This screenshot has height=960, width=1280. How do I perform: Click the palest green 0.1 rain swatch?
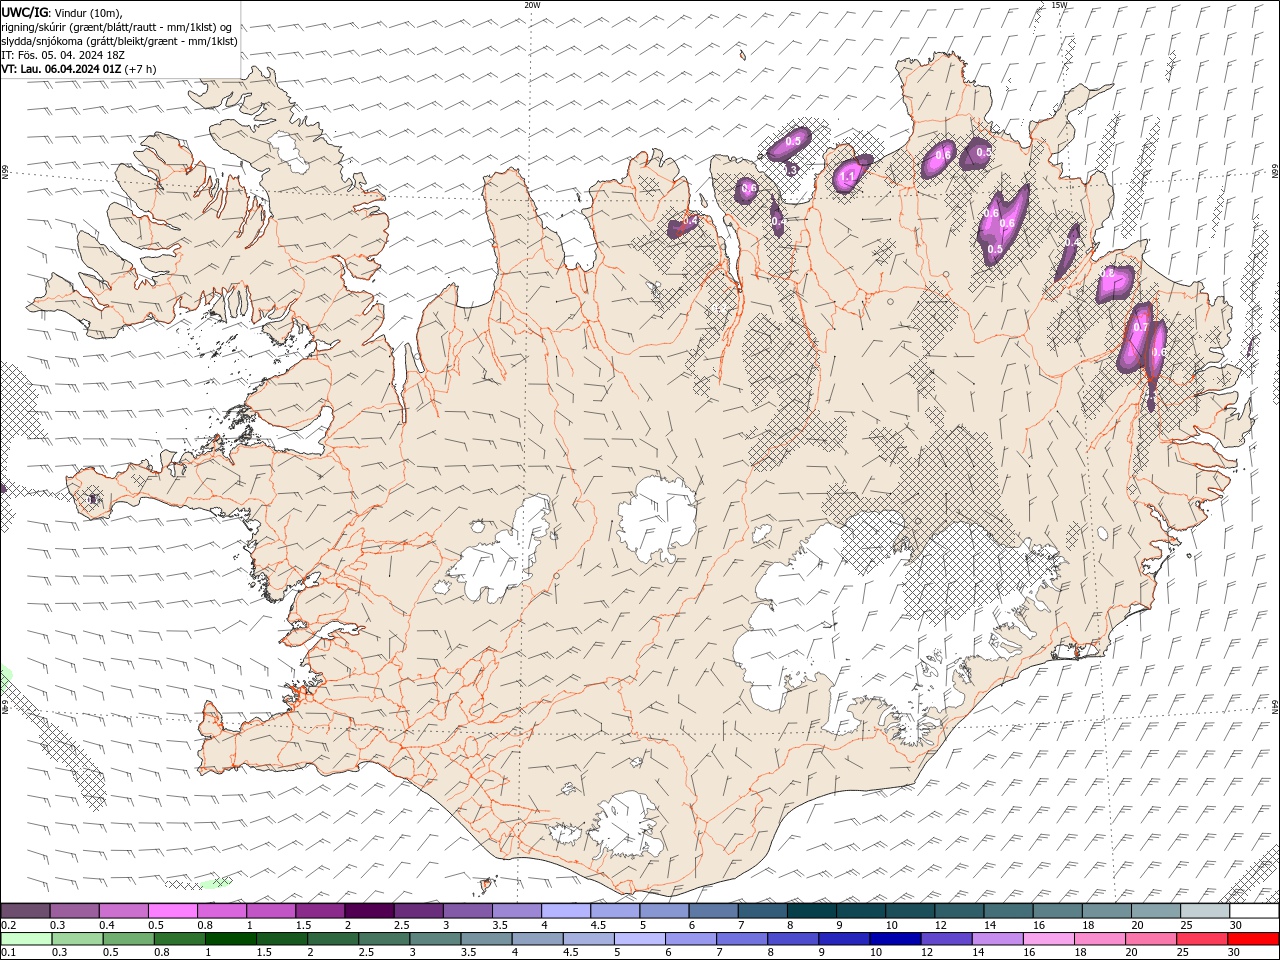point(26,939)
